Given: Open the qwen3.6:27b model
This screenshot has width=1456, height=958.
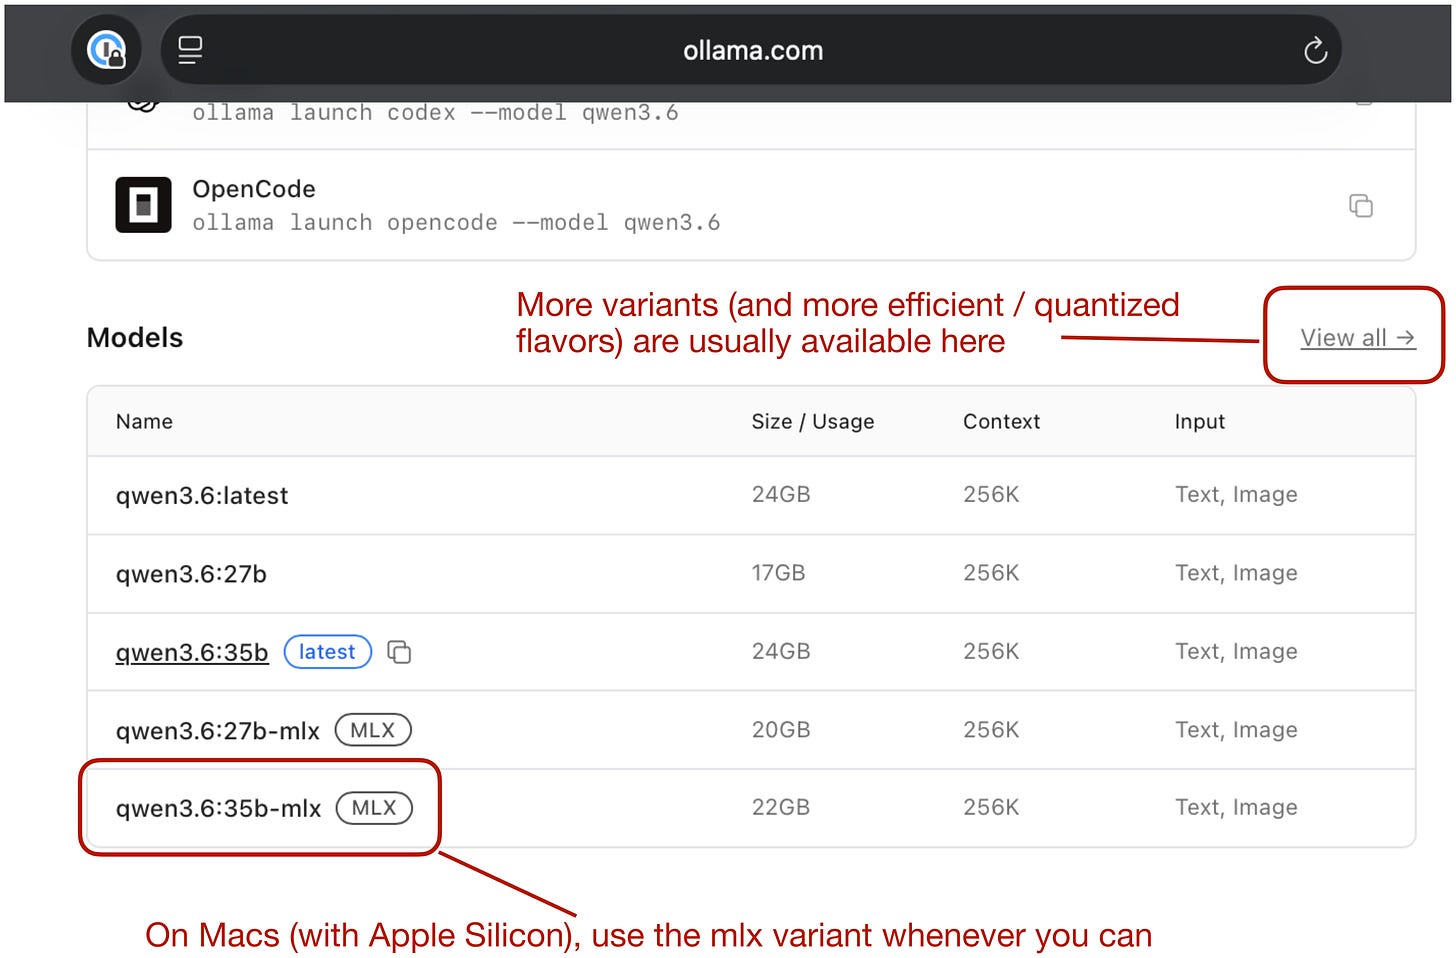Looking at the screenshot, I should tap(191, 574).
